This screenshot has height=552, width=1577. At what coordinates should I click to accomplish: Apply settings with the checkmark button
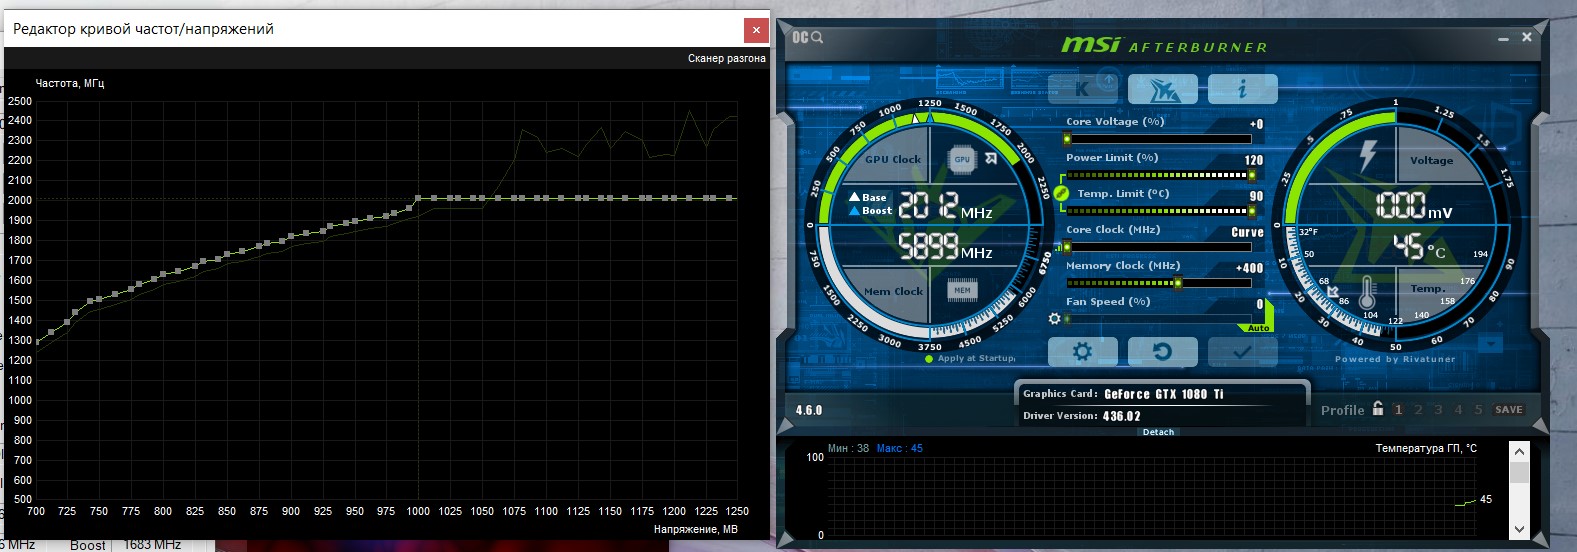click(x=1242, y=352)
